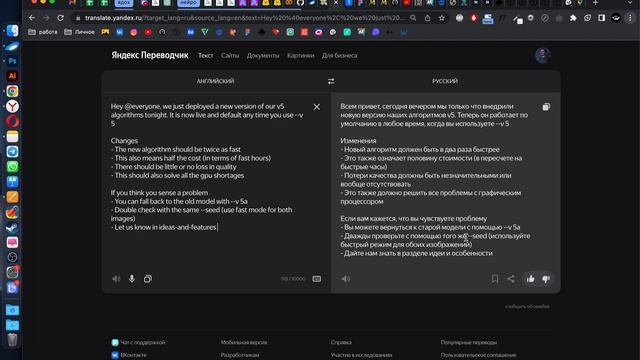640x360 pixels.
Task: Launch Photoshop from the dock
Action: (x=12, y=61)
